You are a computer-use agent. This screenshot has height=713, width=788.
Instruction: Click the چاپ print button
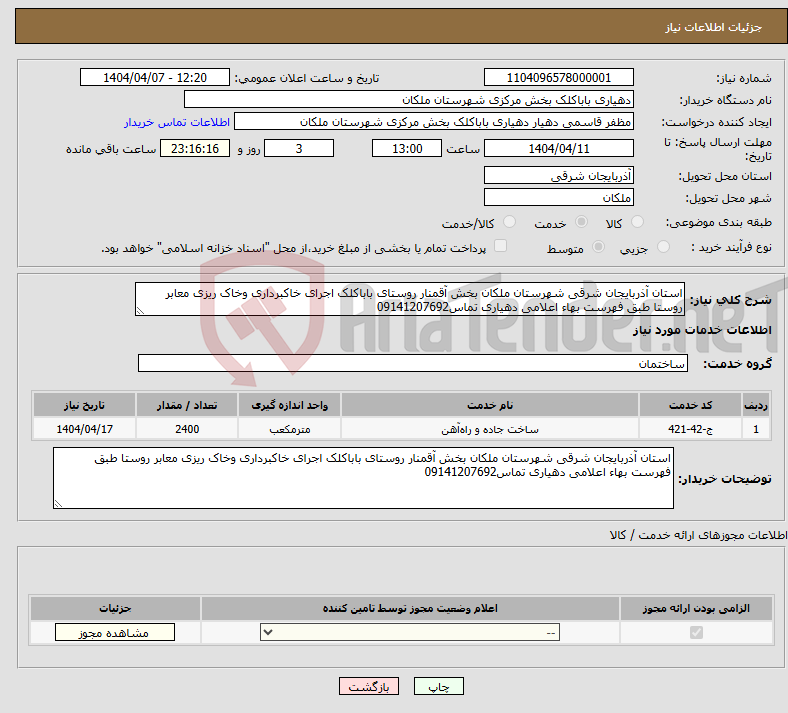(439, 686)
